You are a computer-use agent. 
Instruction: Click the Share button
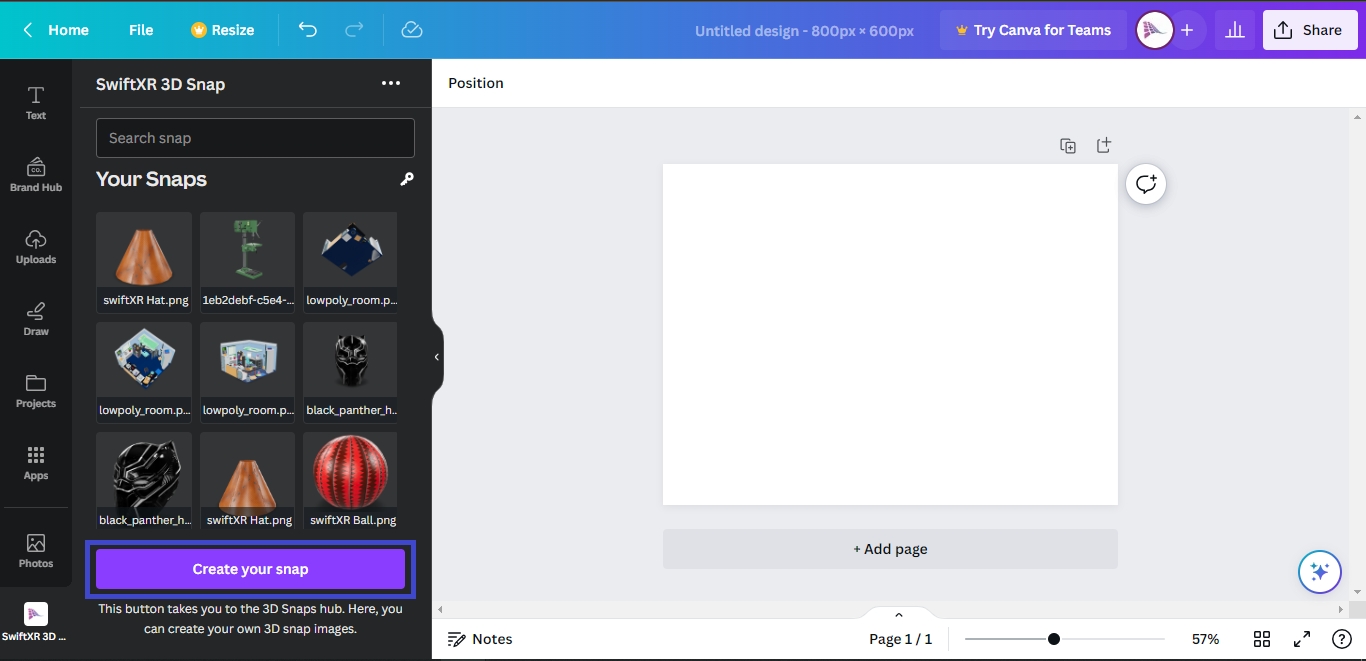1308,30
